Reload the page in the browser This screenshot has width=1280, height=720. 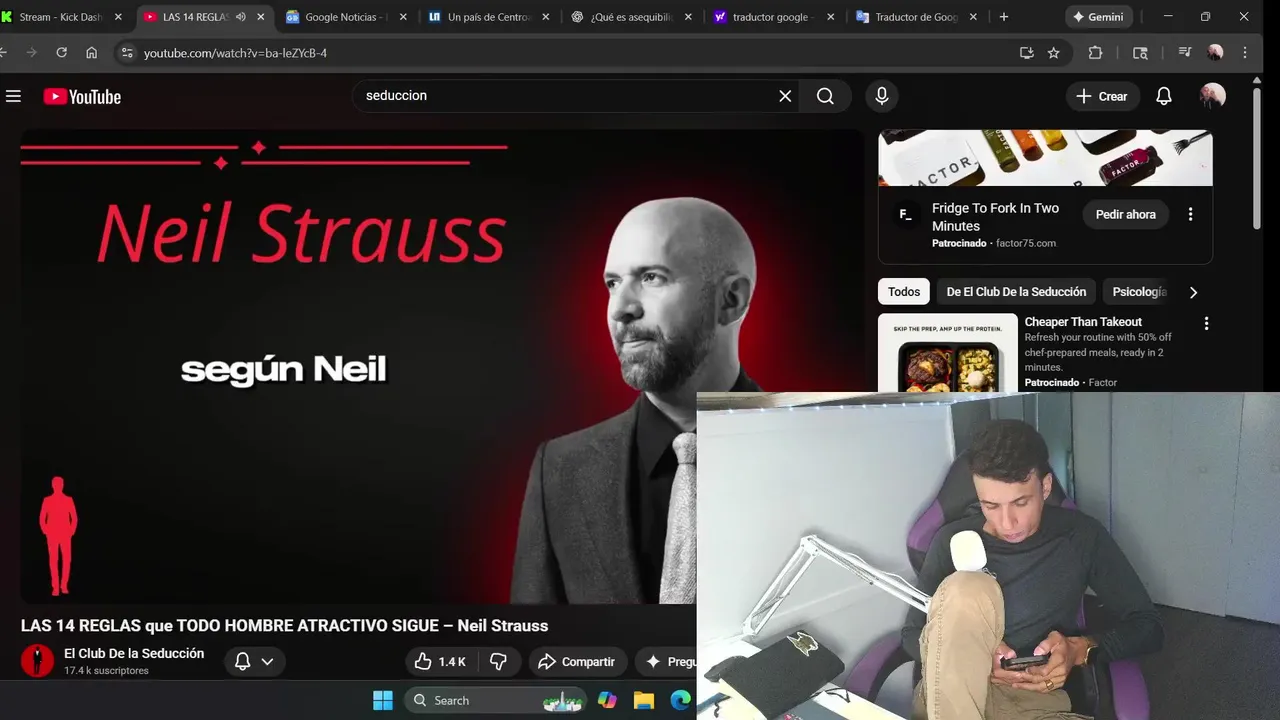coord(61,53)
